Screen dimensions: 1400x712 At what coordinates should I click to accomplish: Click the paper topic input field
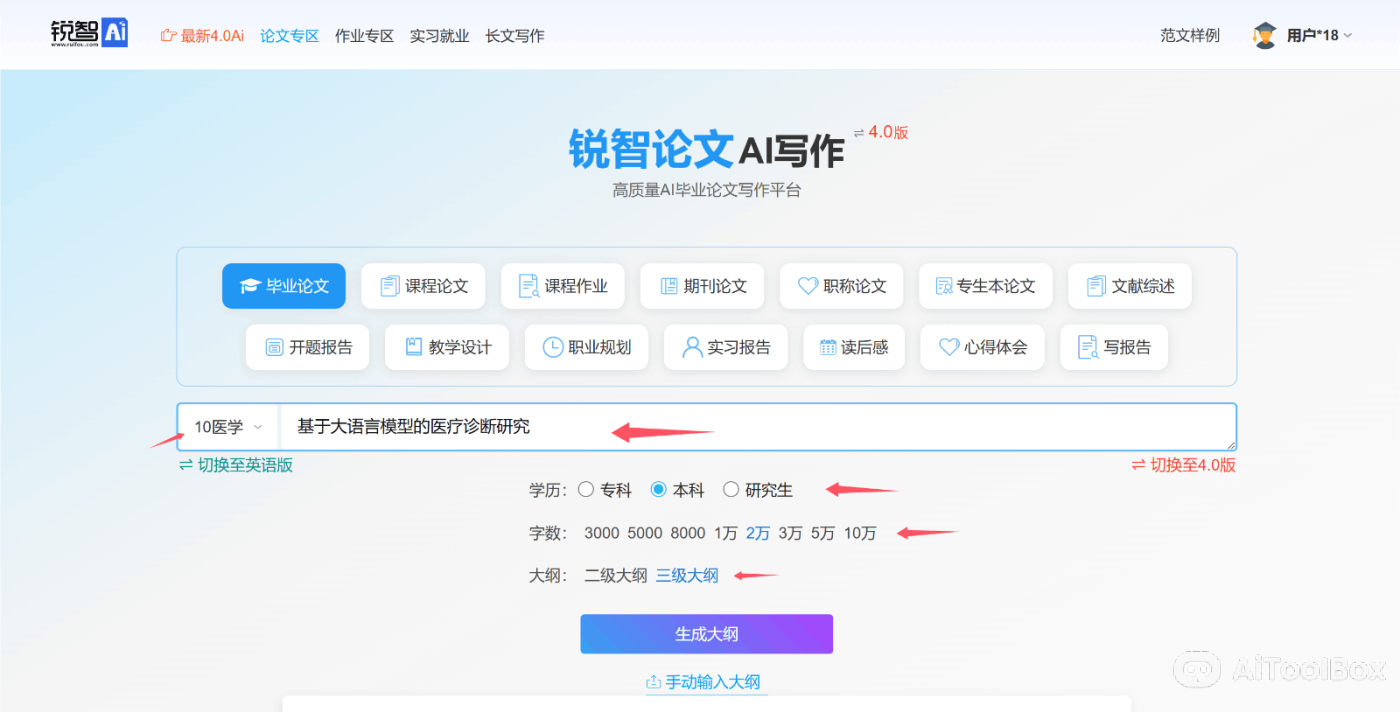coord(700,426)
